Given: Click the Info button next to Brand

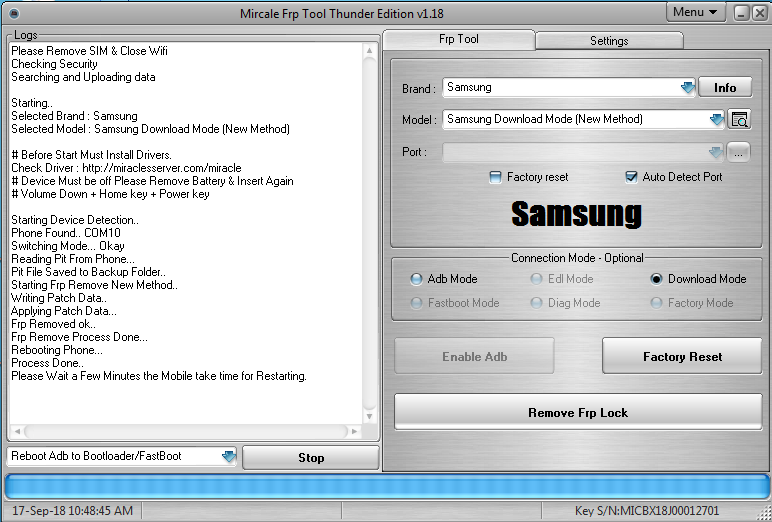Looking at the screenshot, I should pyautogui.click(x=725, y=88).
